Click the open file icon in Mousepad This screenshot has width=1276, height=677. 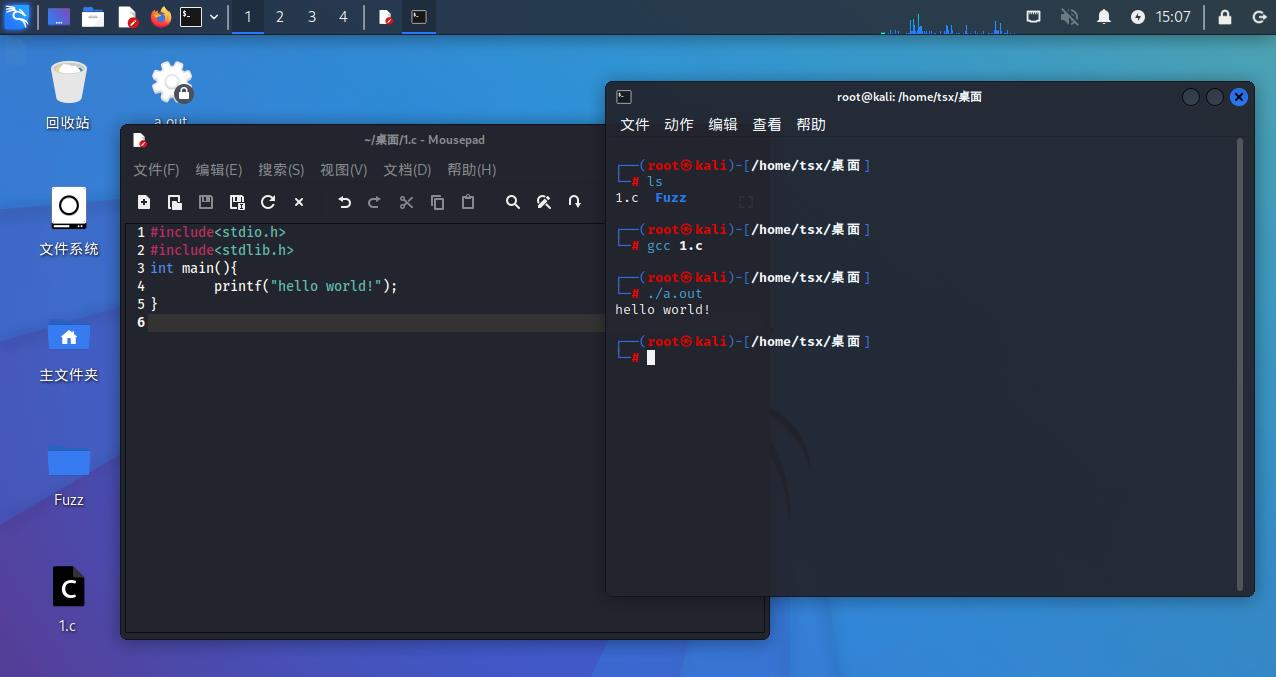tap(175, 202)
